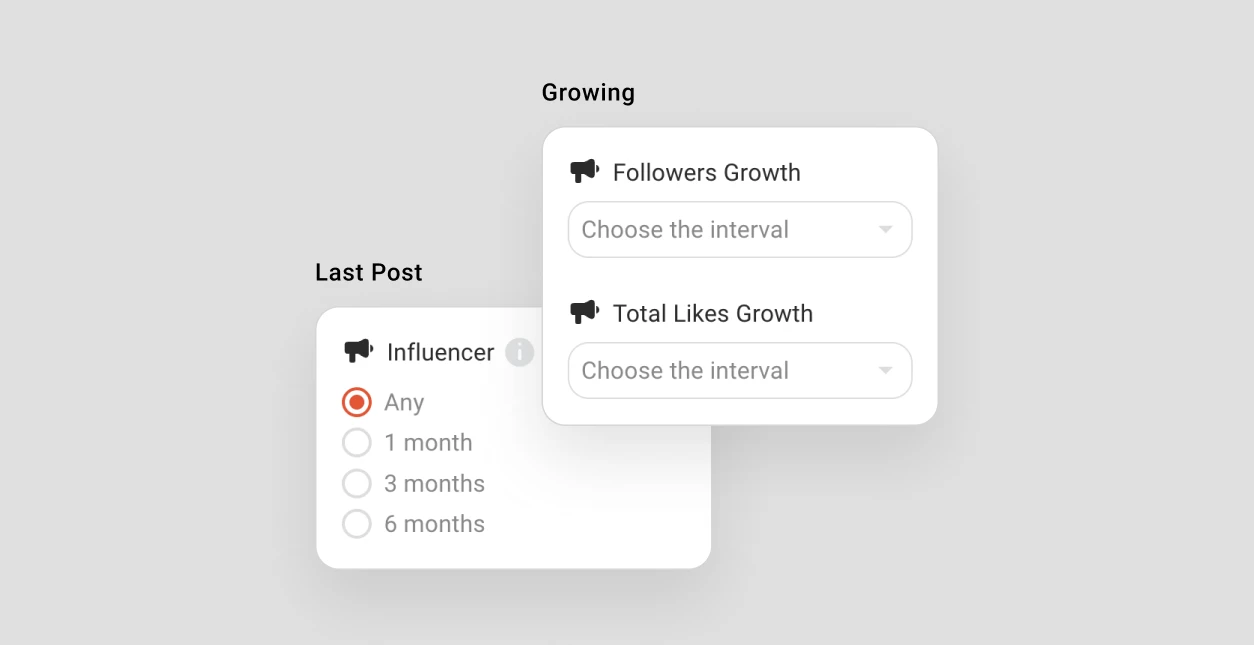Select the 3 months radio button circle
Screen dimensions: 1254x645
[x=357, y=483]
